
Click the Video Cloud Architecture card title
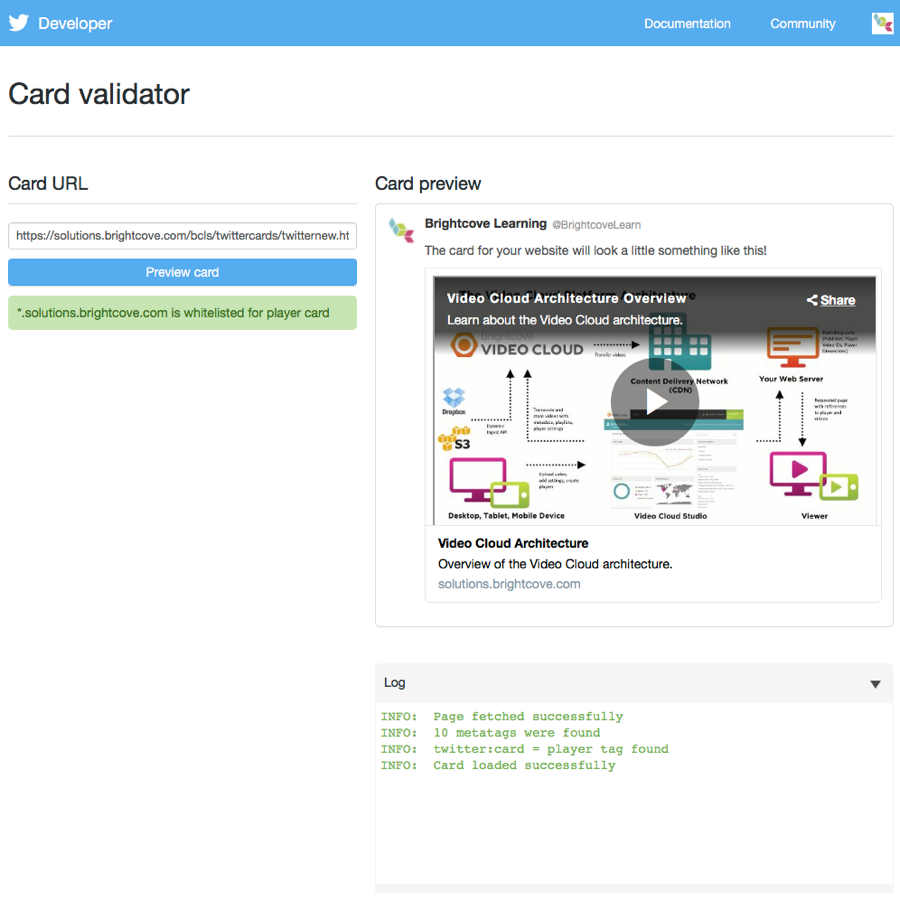(x=513, y=544)
